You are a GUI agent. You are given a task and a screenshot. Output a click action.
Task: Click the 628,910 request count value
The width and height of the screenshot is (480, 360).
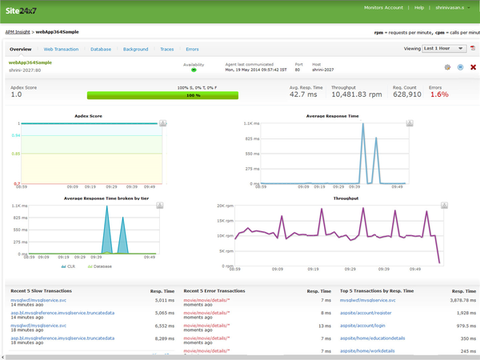tap(407, 94)
